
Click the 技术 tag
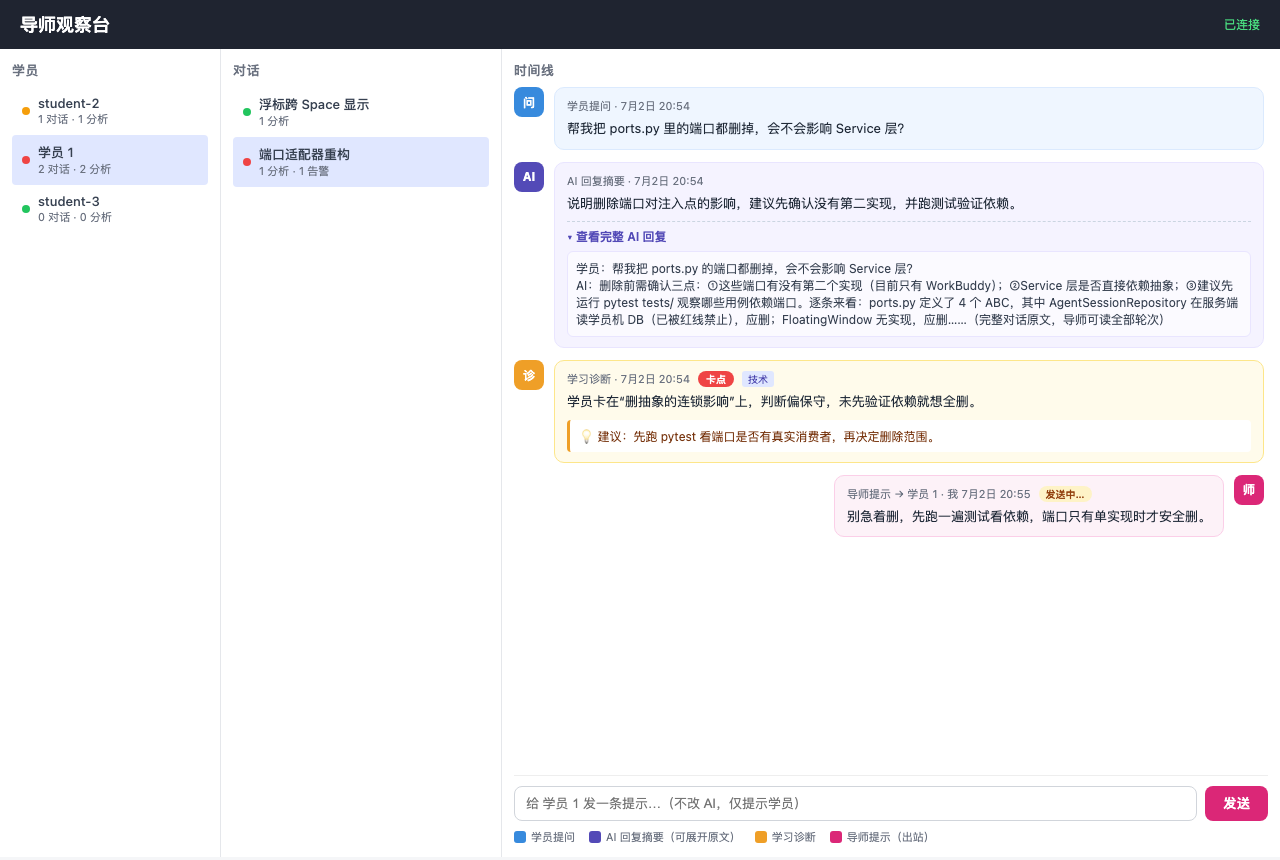coord(758,379)
